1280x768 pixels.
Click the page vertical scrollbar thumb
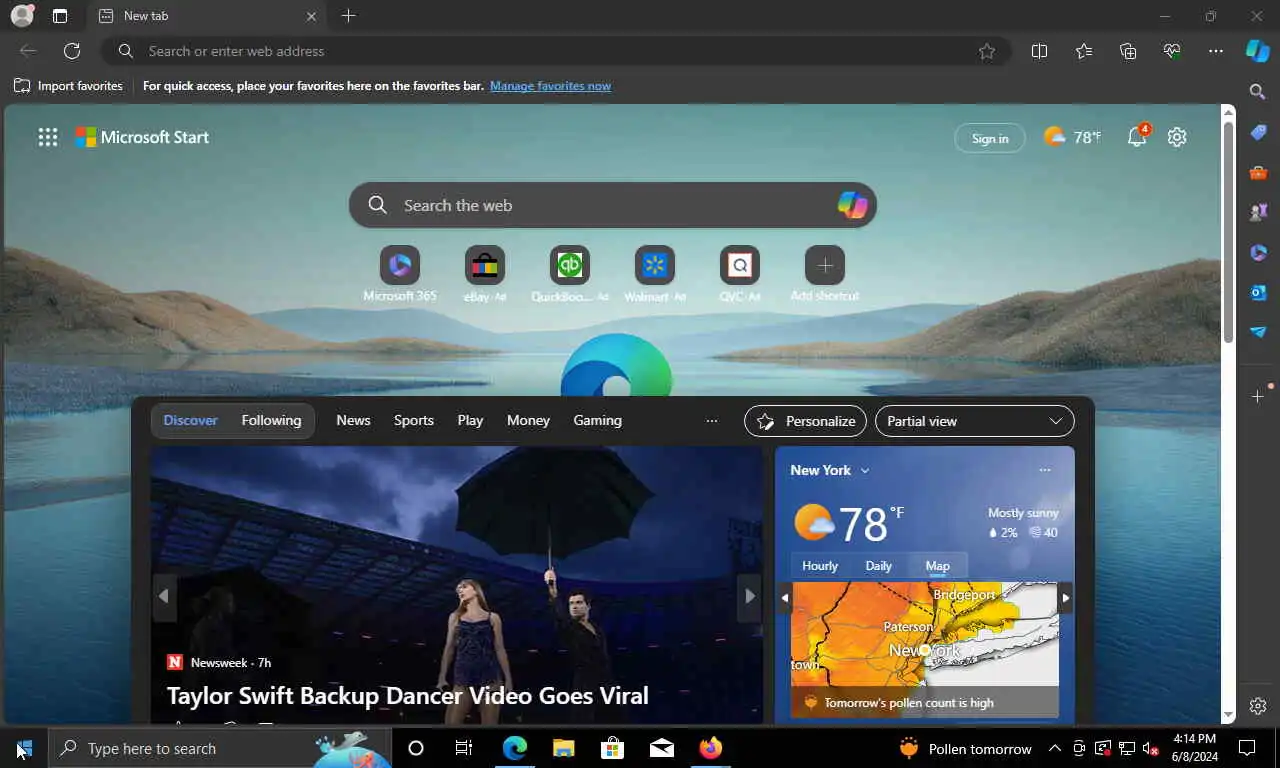1229,231
